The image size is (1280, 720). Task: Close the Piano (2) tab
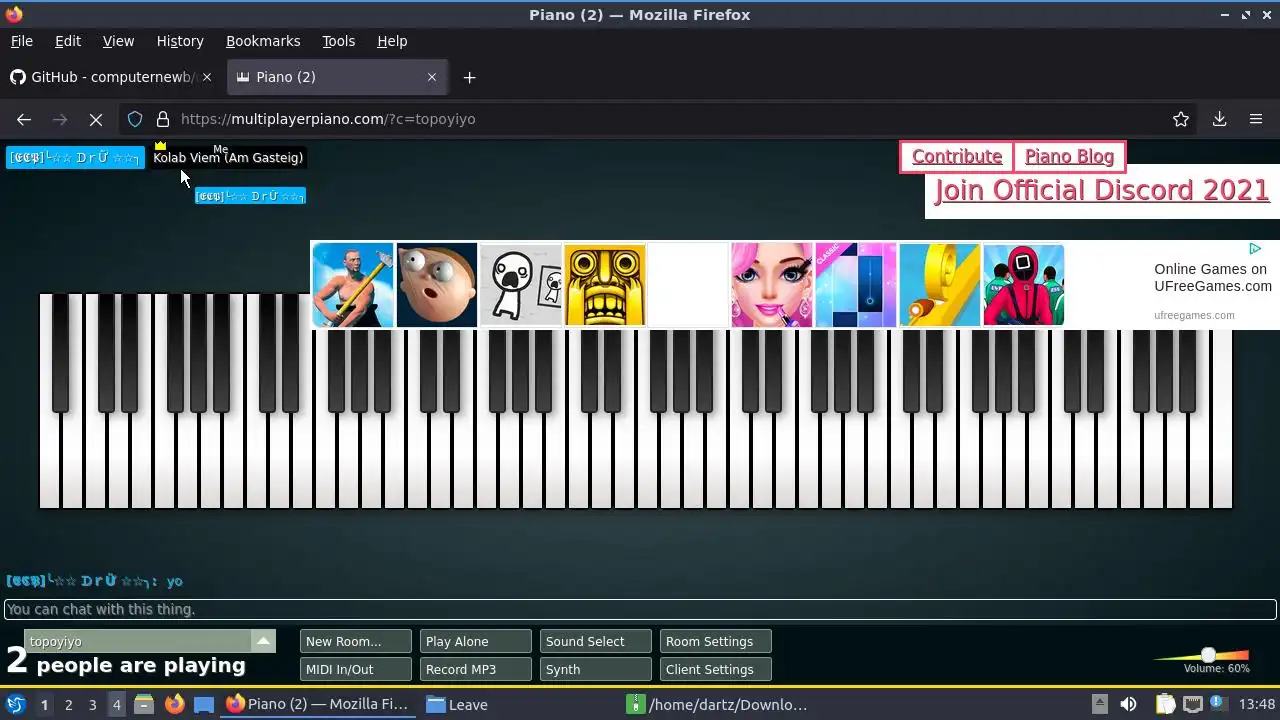[432, 77]
